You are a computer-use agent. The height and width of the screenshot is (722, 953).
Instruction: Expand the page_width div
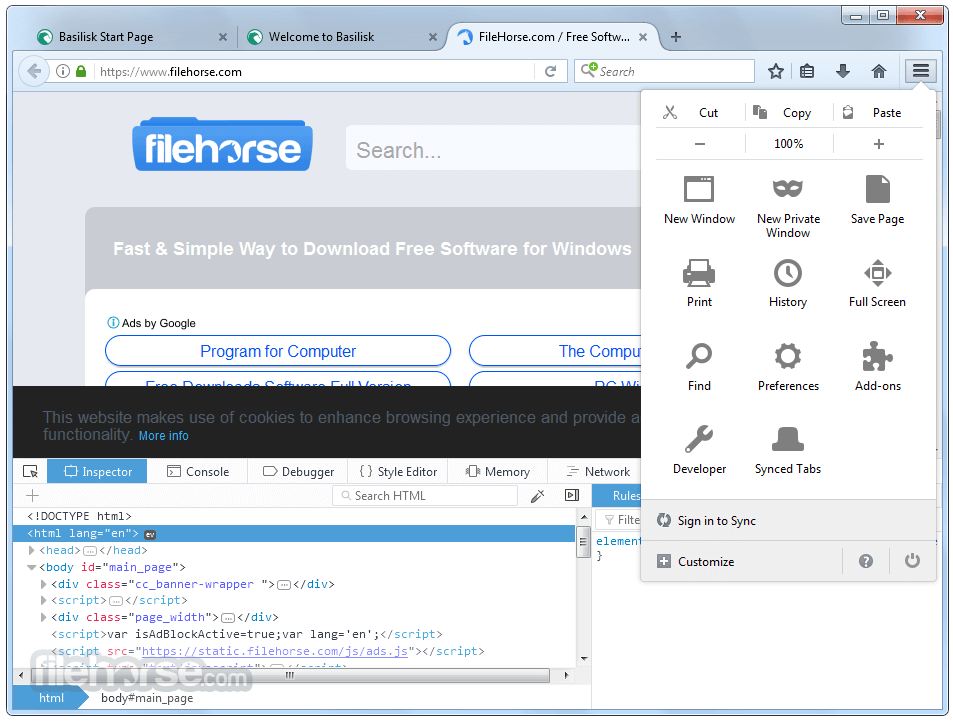coord(43,617)
